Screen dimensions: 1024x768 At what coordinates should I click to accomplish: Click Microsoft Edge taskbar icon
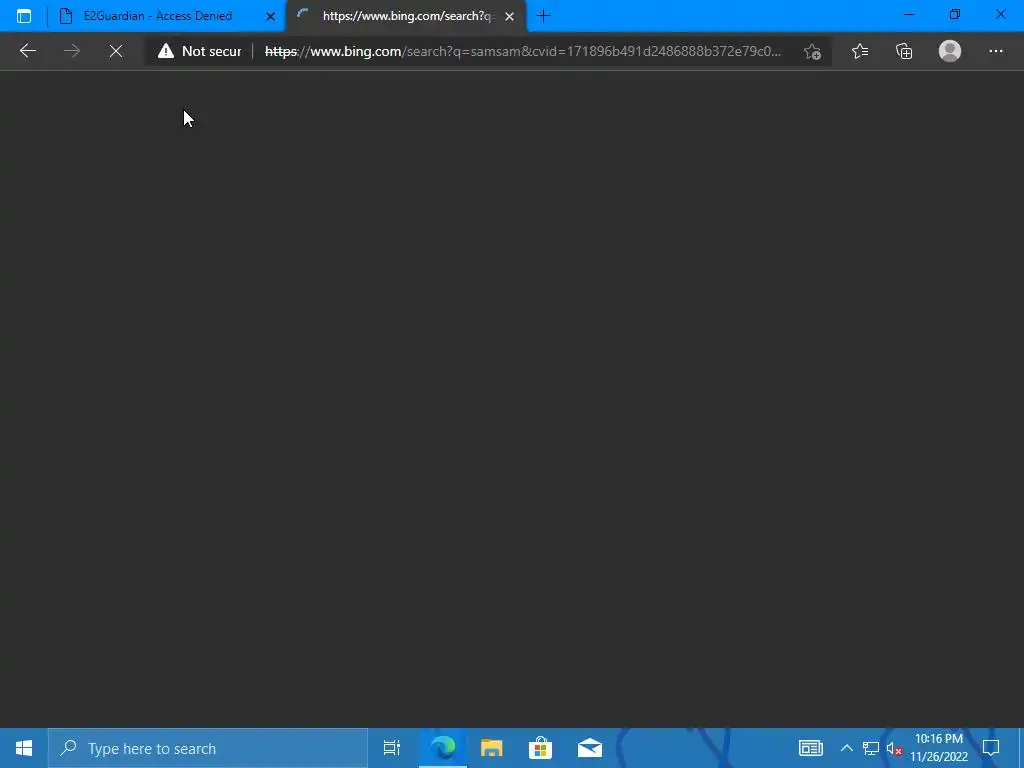point(443,748)
